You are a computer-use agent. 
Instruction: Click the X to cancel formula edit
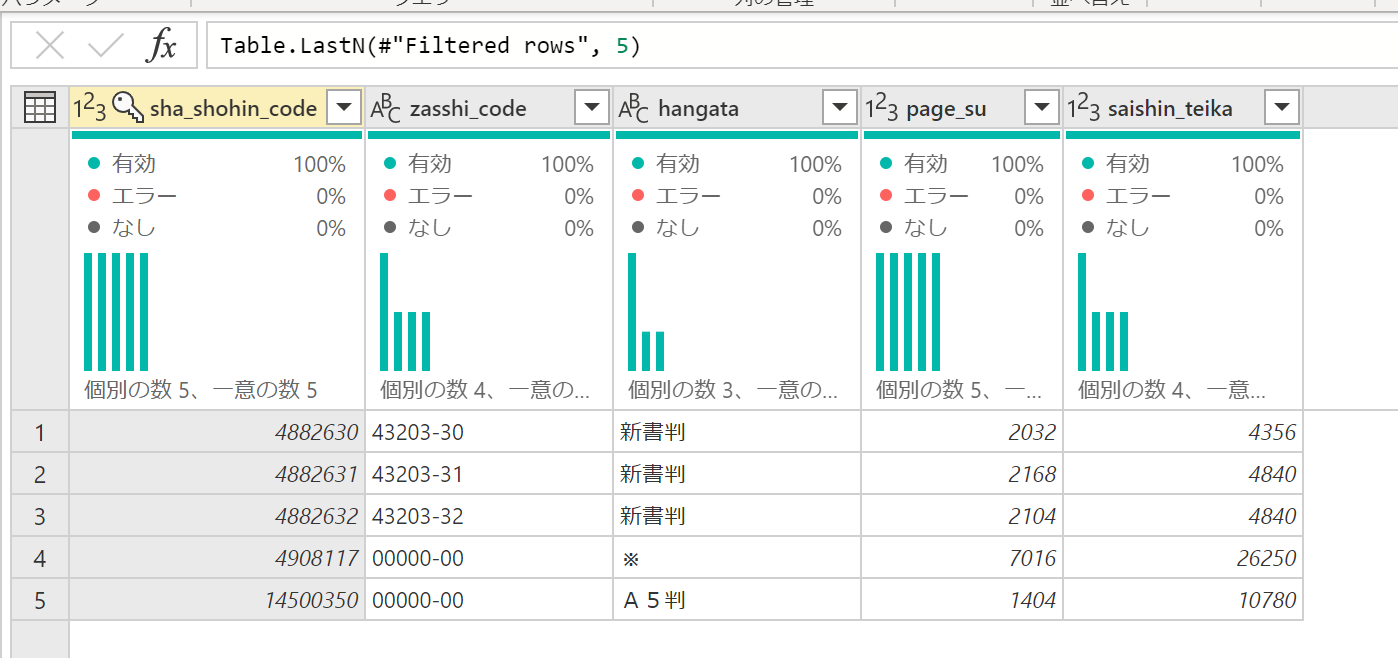pos(51,45)
